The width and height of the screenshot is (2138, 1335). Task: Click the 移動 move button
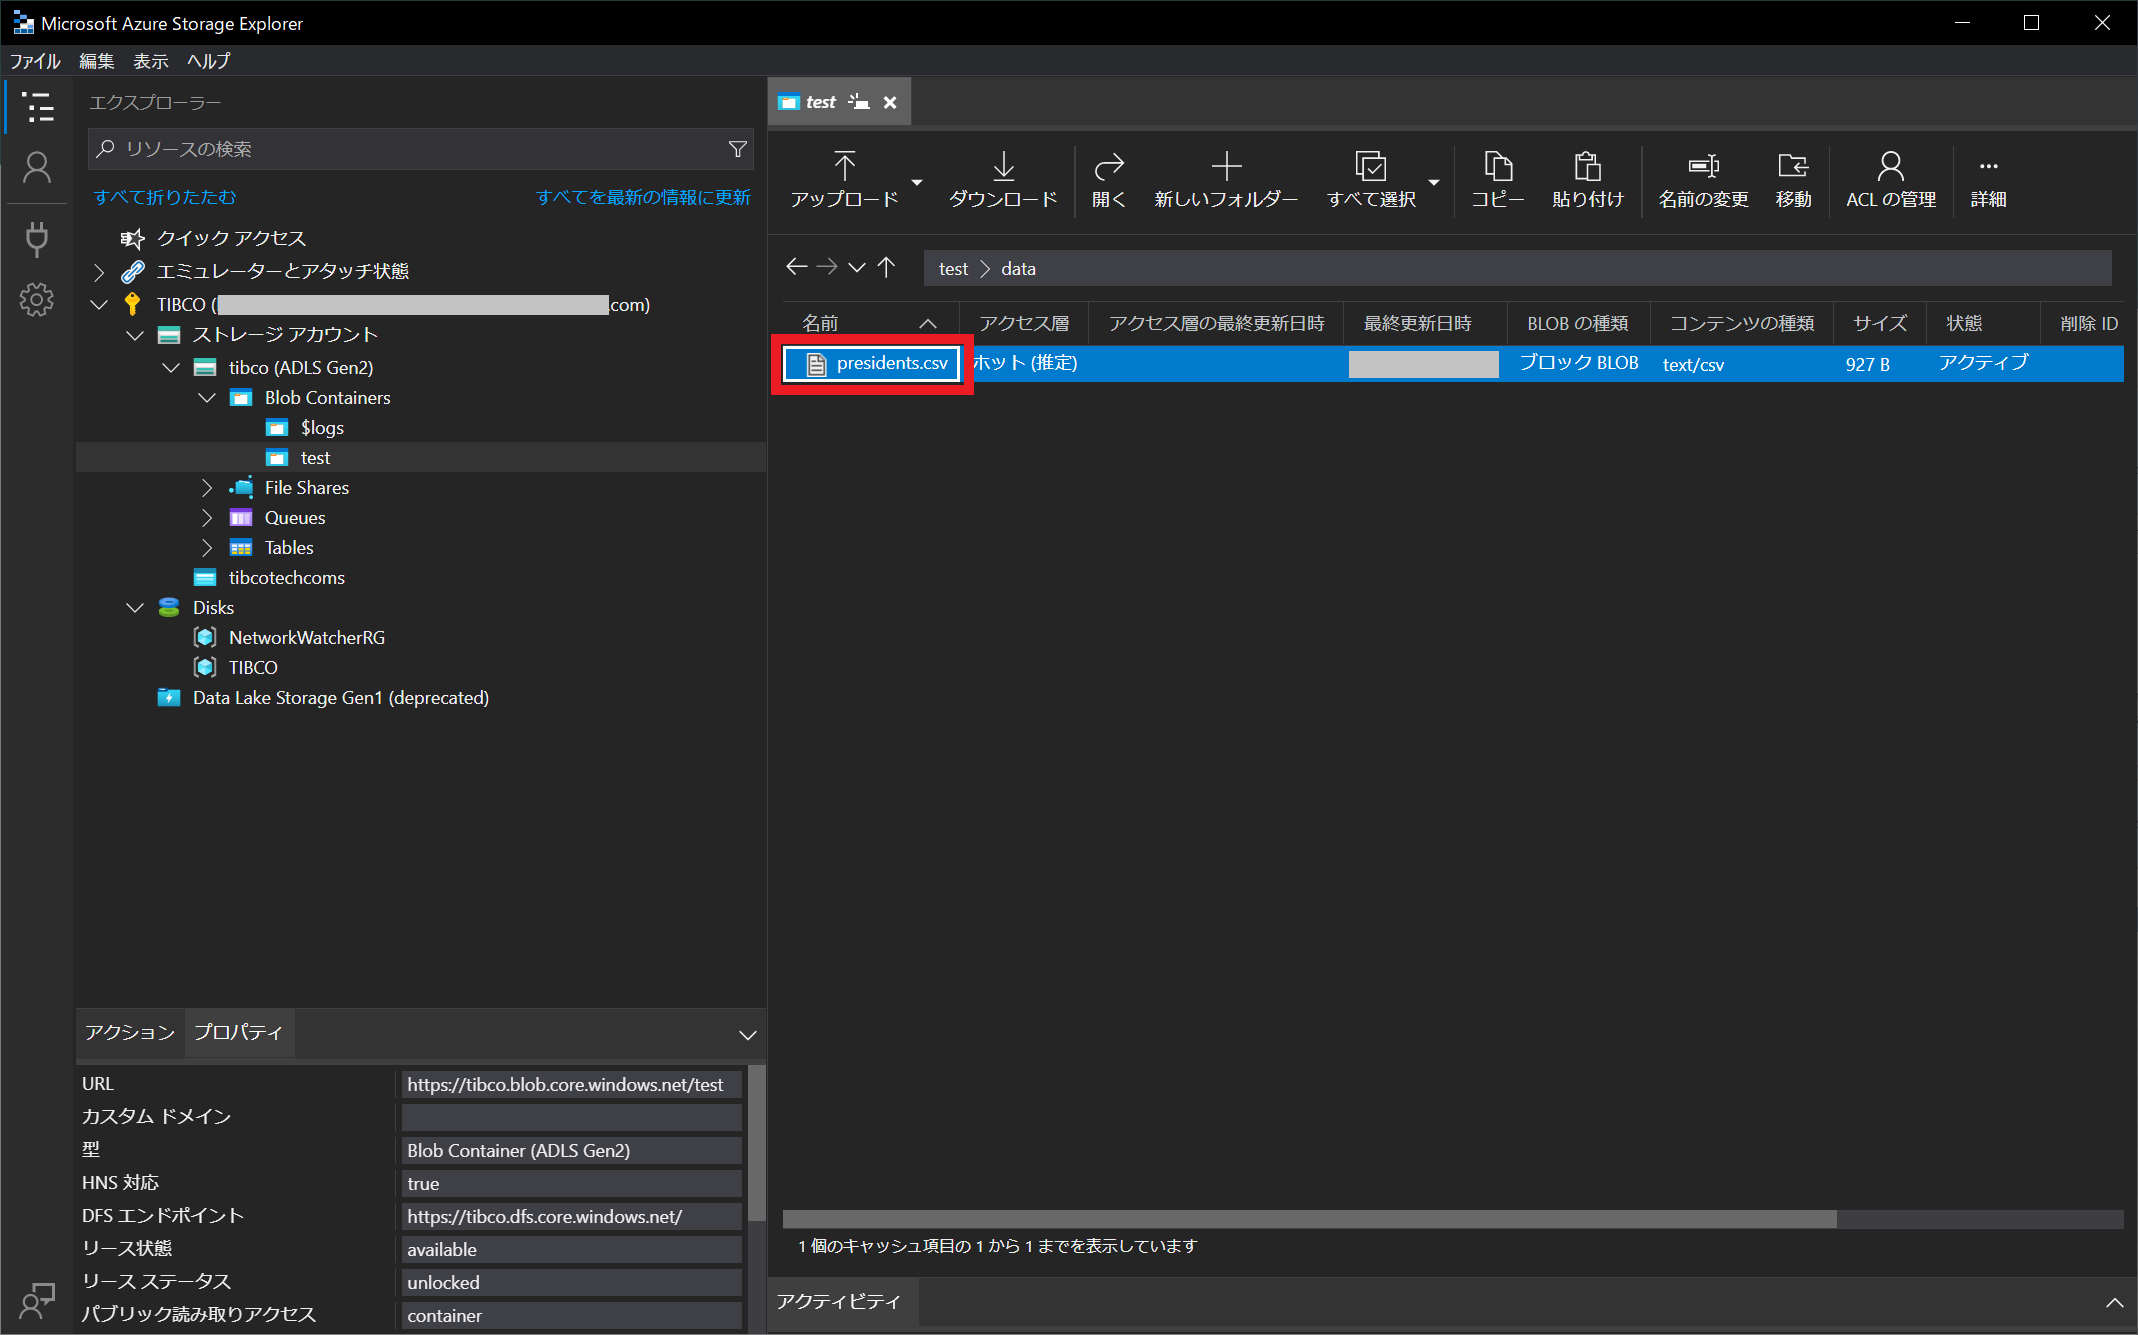coord(1793,180)
